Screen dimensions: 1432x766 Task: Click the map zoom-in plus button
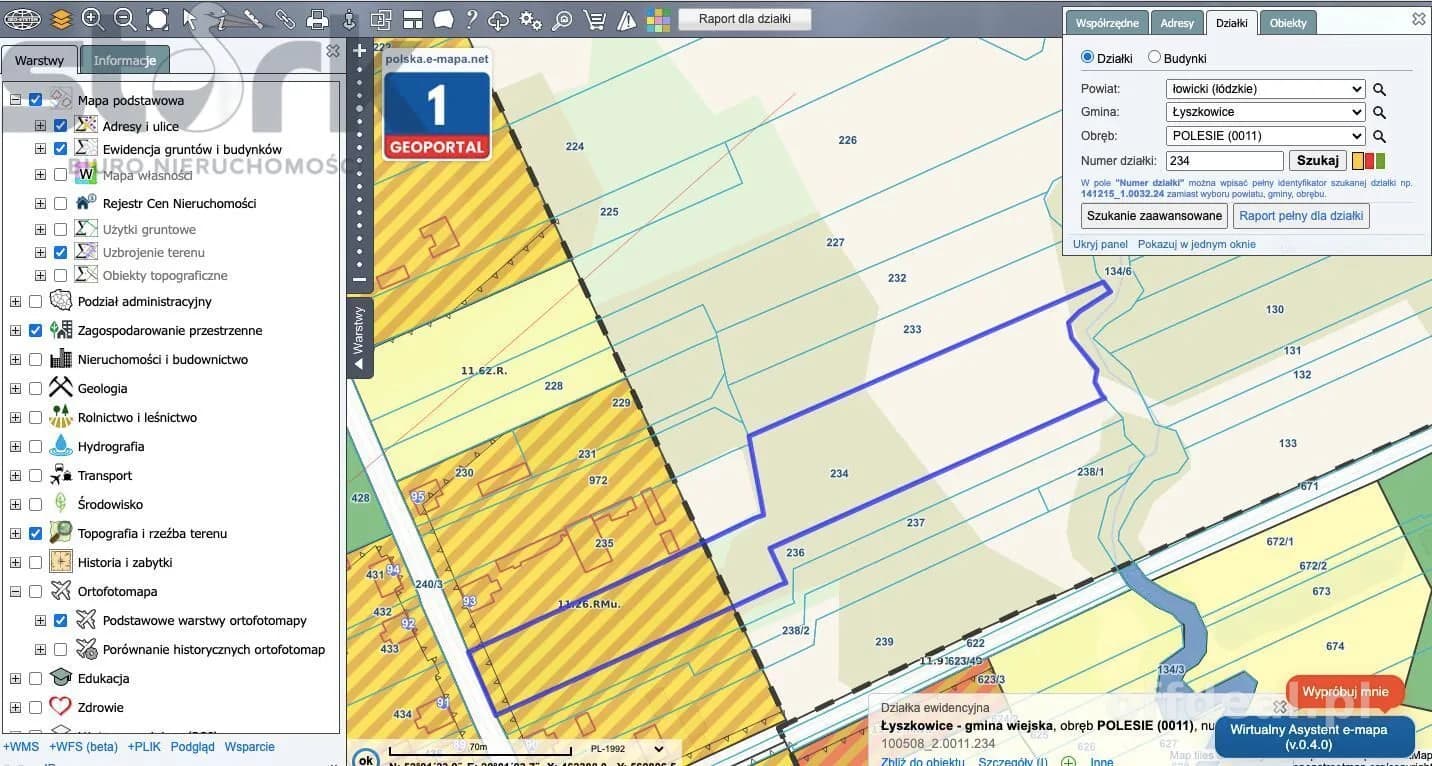click(360, 50)
